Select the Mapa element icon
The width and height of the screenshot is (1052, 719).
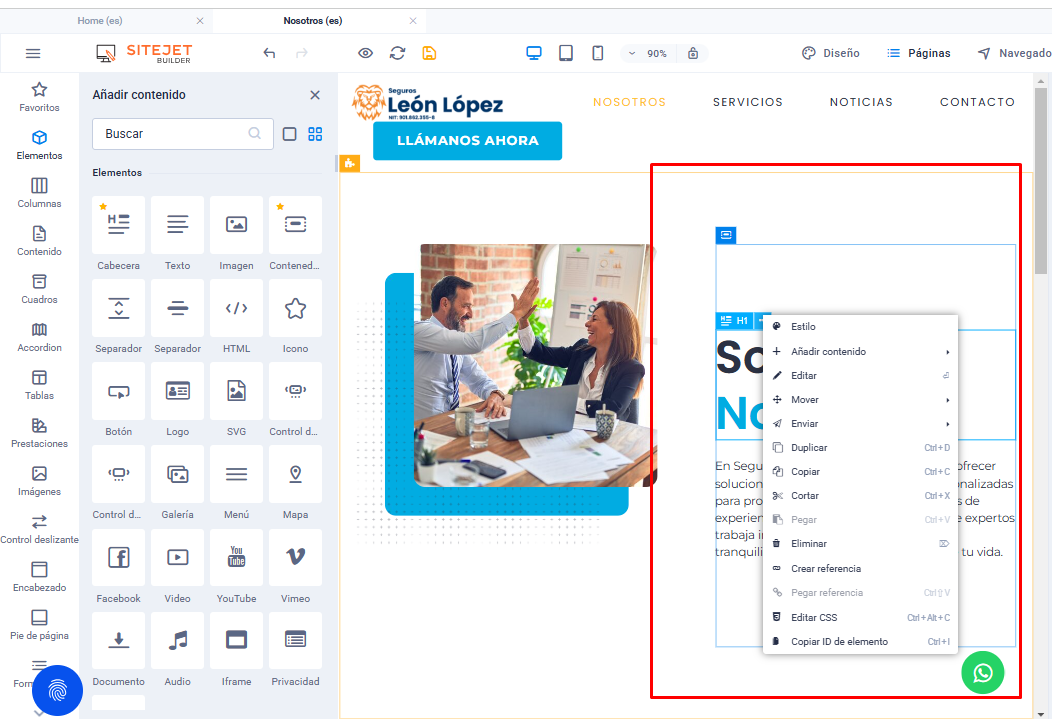[295, 474]
